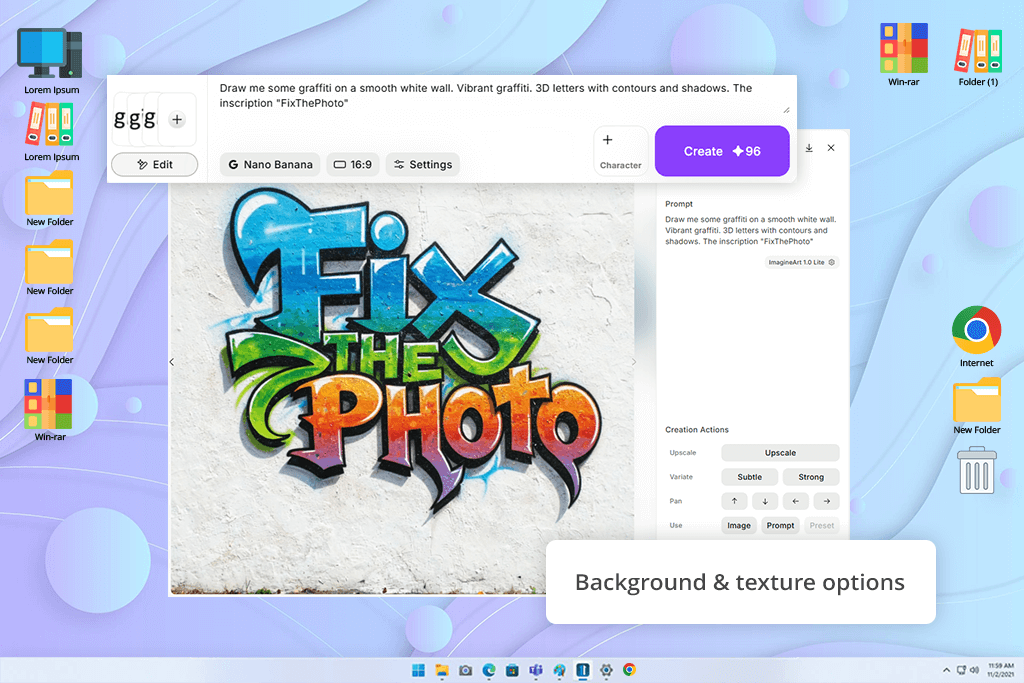
Task: Click the ImagineArt 1.0 Lite model chip
Action: 801,262
